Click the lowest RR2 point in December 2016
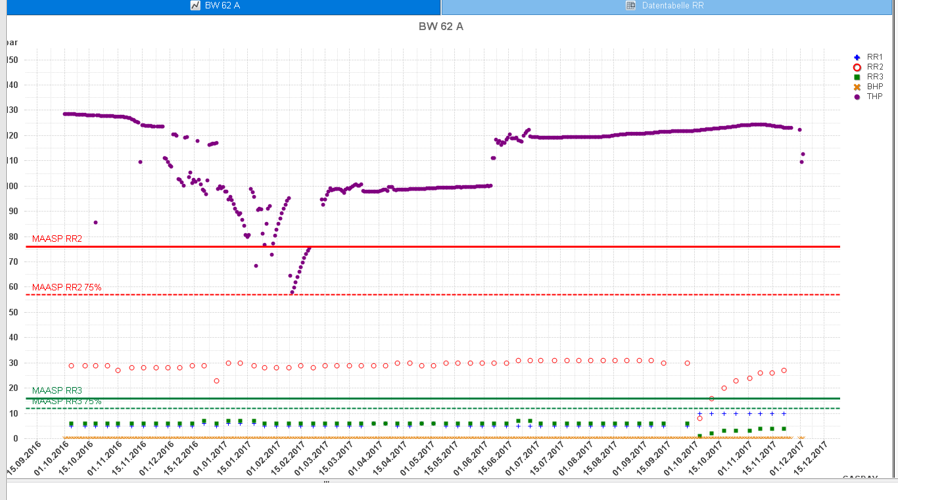The height and width of the screenshot is (500, 932). click(216, 381)
